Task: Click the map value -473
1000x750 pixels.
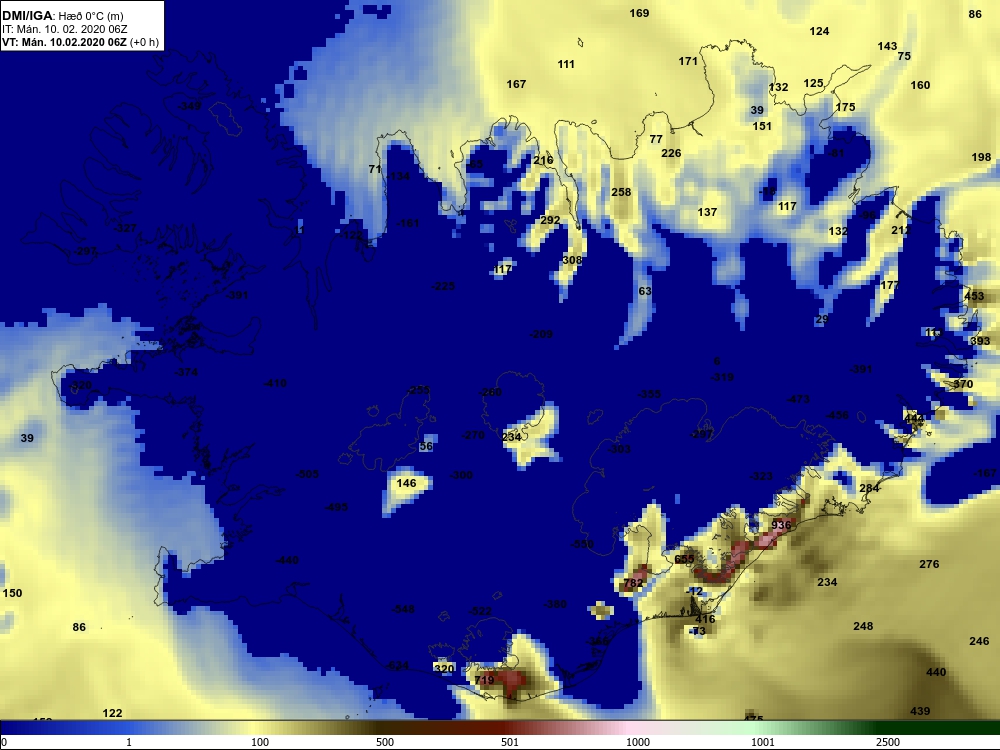Action: point(798,399)
